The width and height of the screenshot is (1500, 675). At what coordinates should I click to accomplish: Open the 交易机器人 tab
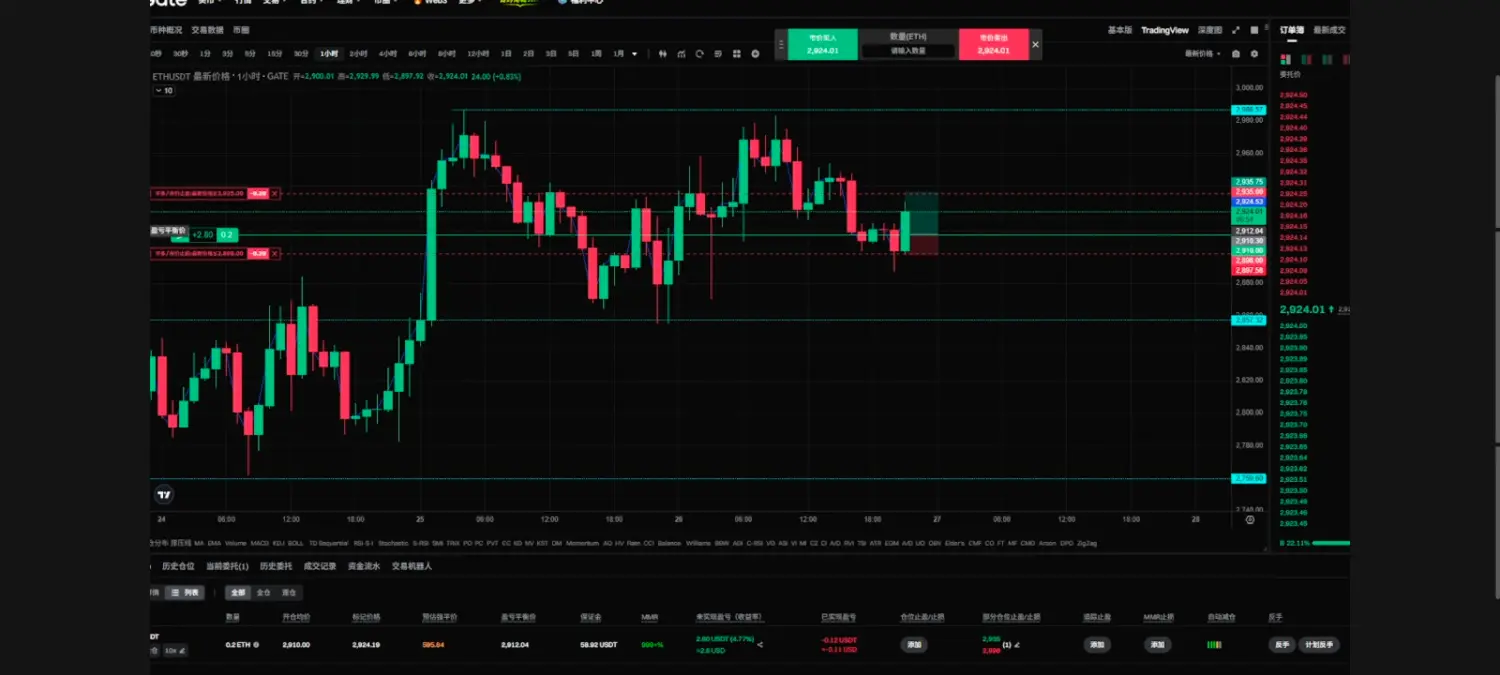pyautogui.click(x=412, y=566)
